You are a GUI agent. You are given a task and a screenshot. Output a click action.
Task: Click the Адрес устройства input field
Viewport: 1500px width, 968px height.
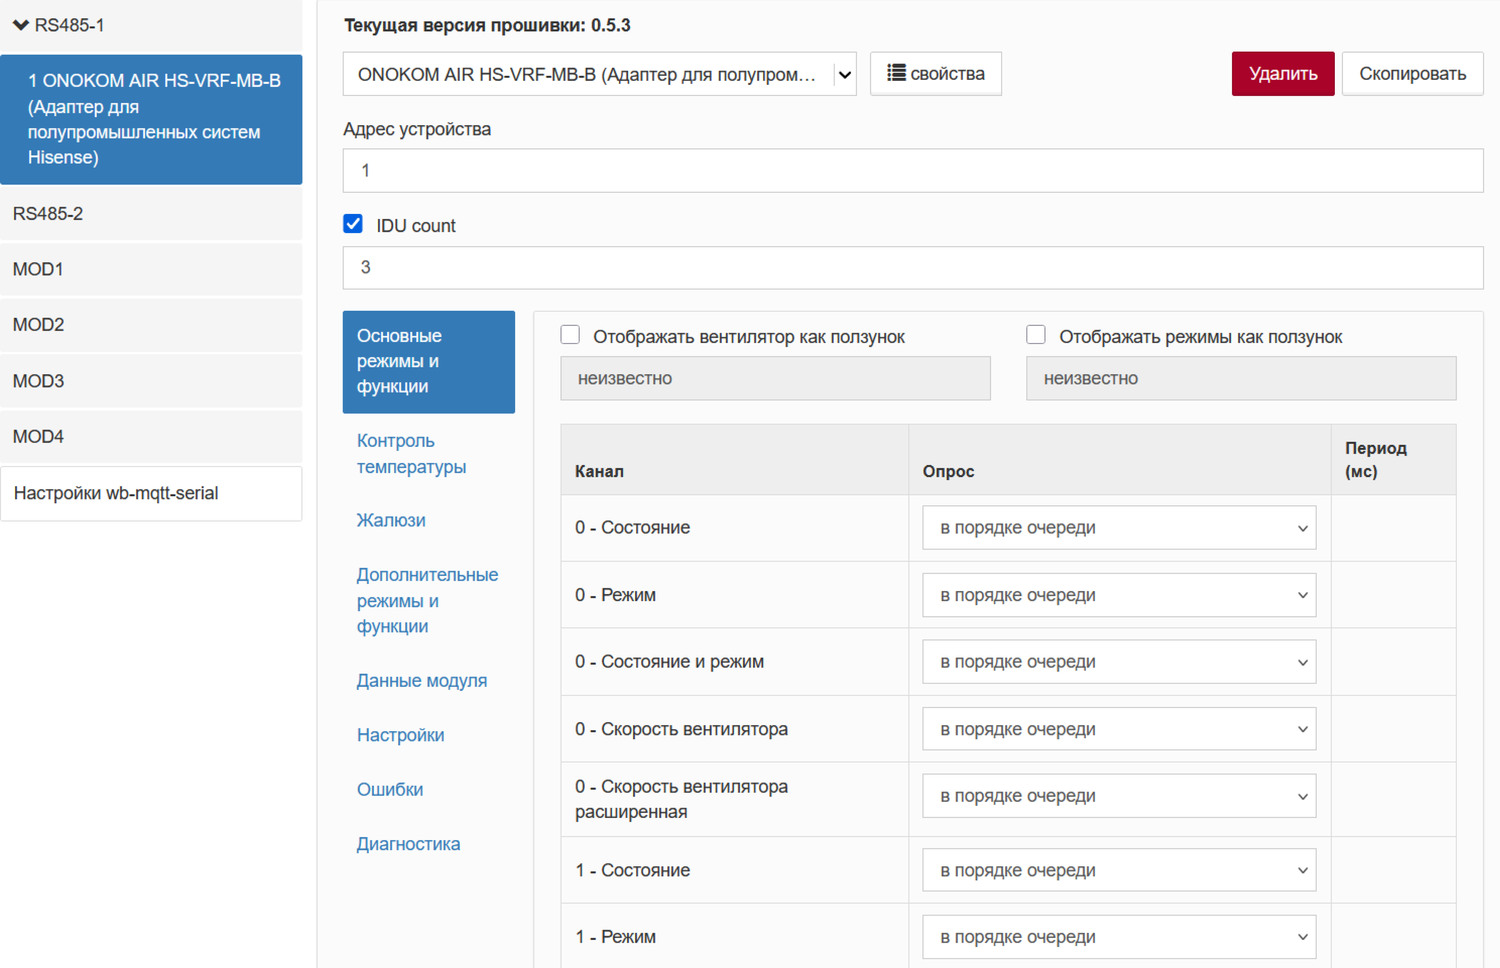pyautogui.click(x=912, y=171)
